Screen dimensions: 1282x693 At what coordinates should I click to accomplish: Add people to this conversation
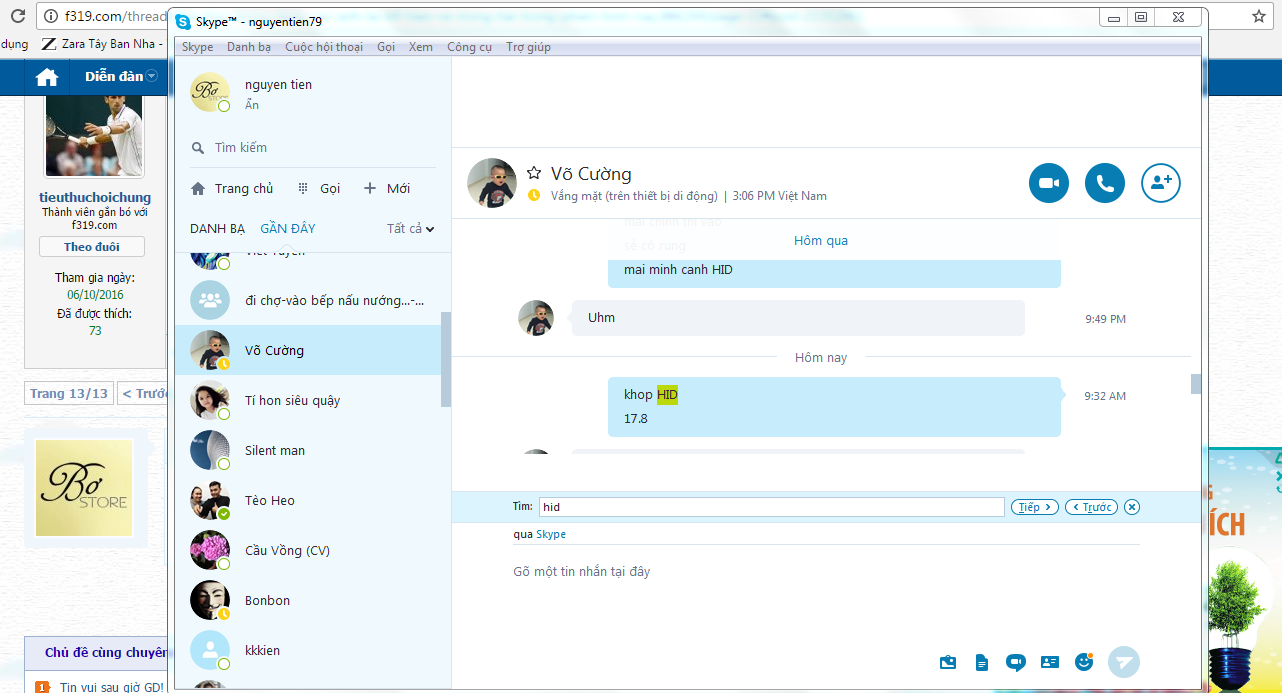(1161, 183)
